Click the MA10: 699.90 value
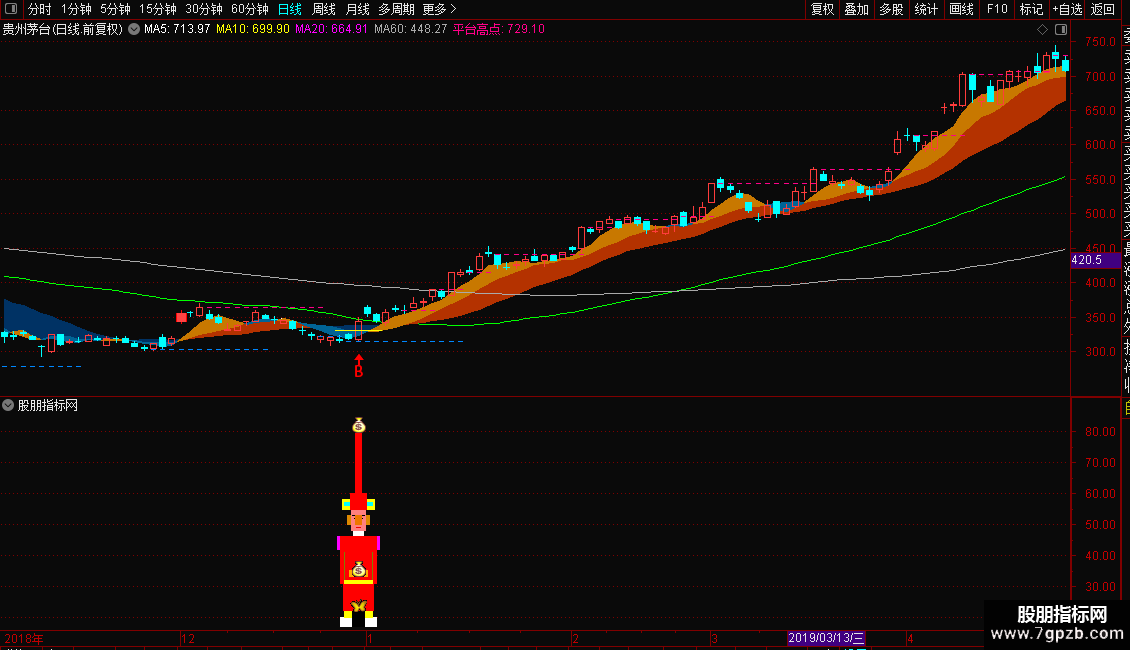This screenshot has height=650, width=1130. [x=253, y=30]
